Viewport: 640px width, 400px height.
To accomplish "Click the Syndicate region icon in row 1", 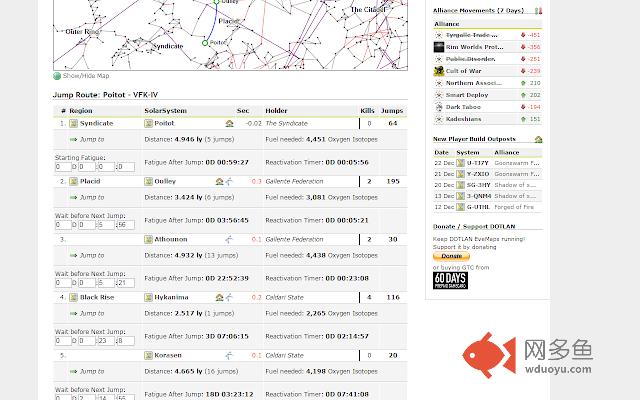I will [74, 123].
